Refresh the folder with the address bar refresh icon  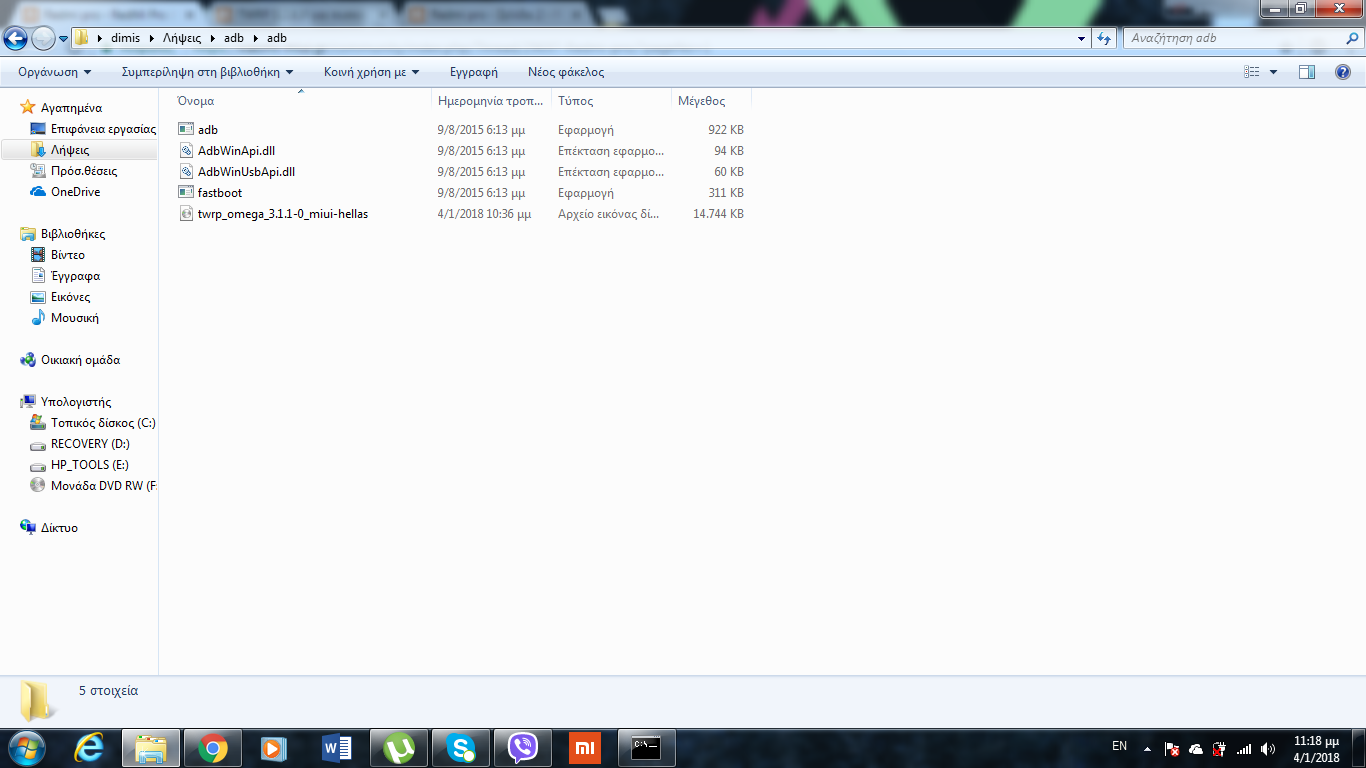1104,39
